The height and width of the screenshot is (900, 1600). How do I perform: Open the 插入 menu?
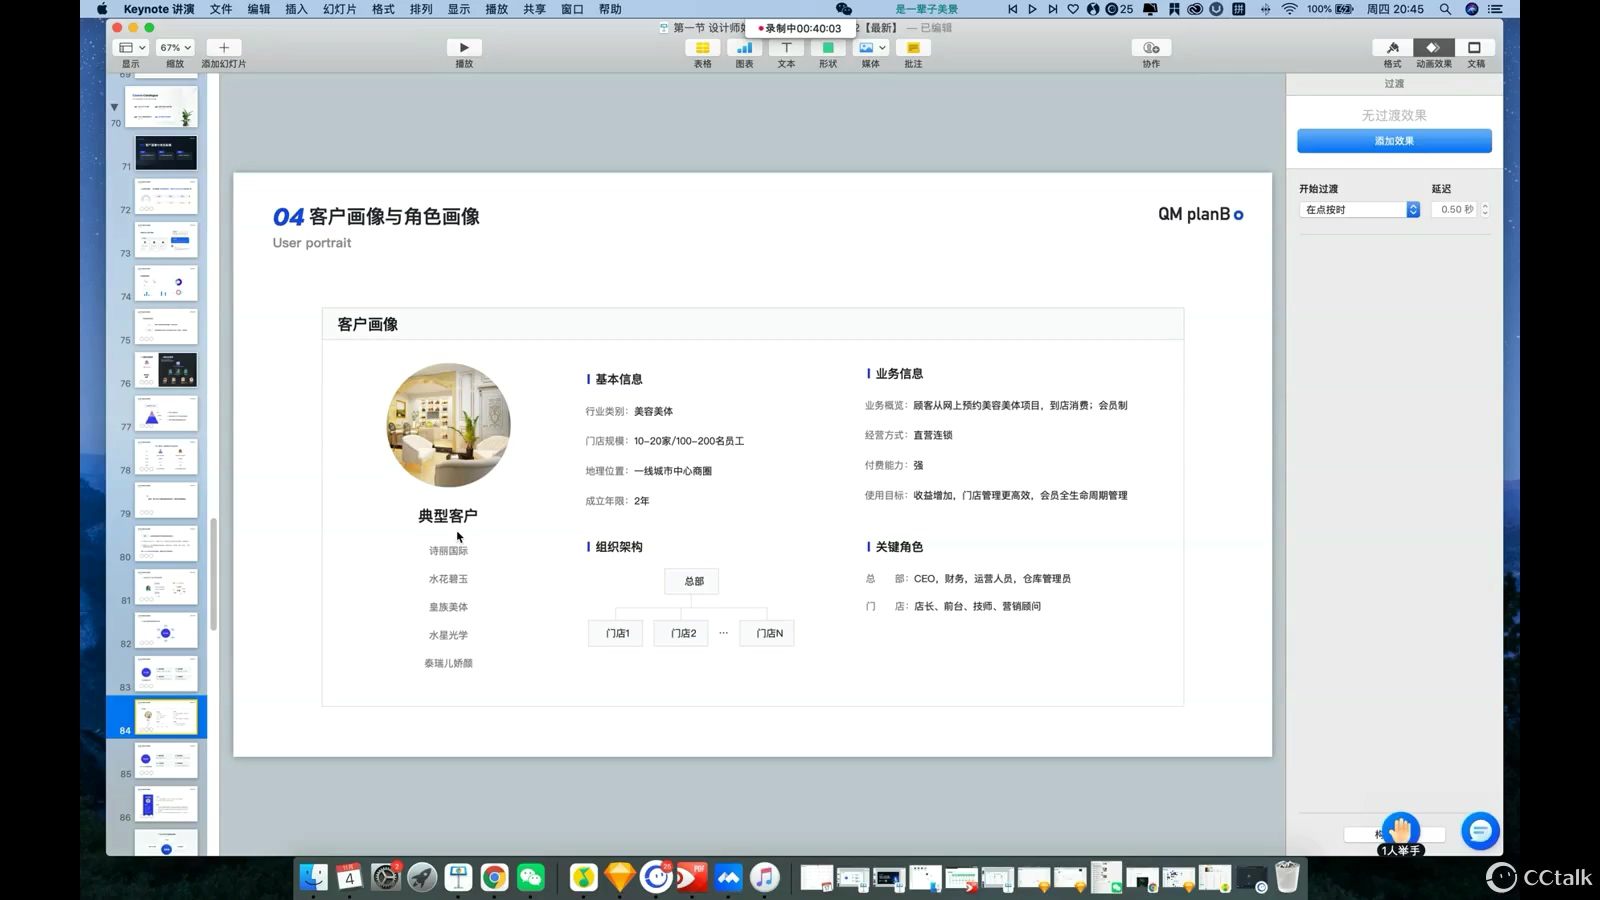point(296,9)
